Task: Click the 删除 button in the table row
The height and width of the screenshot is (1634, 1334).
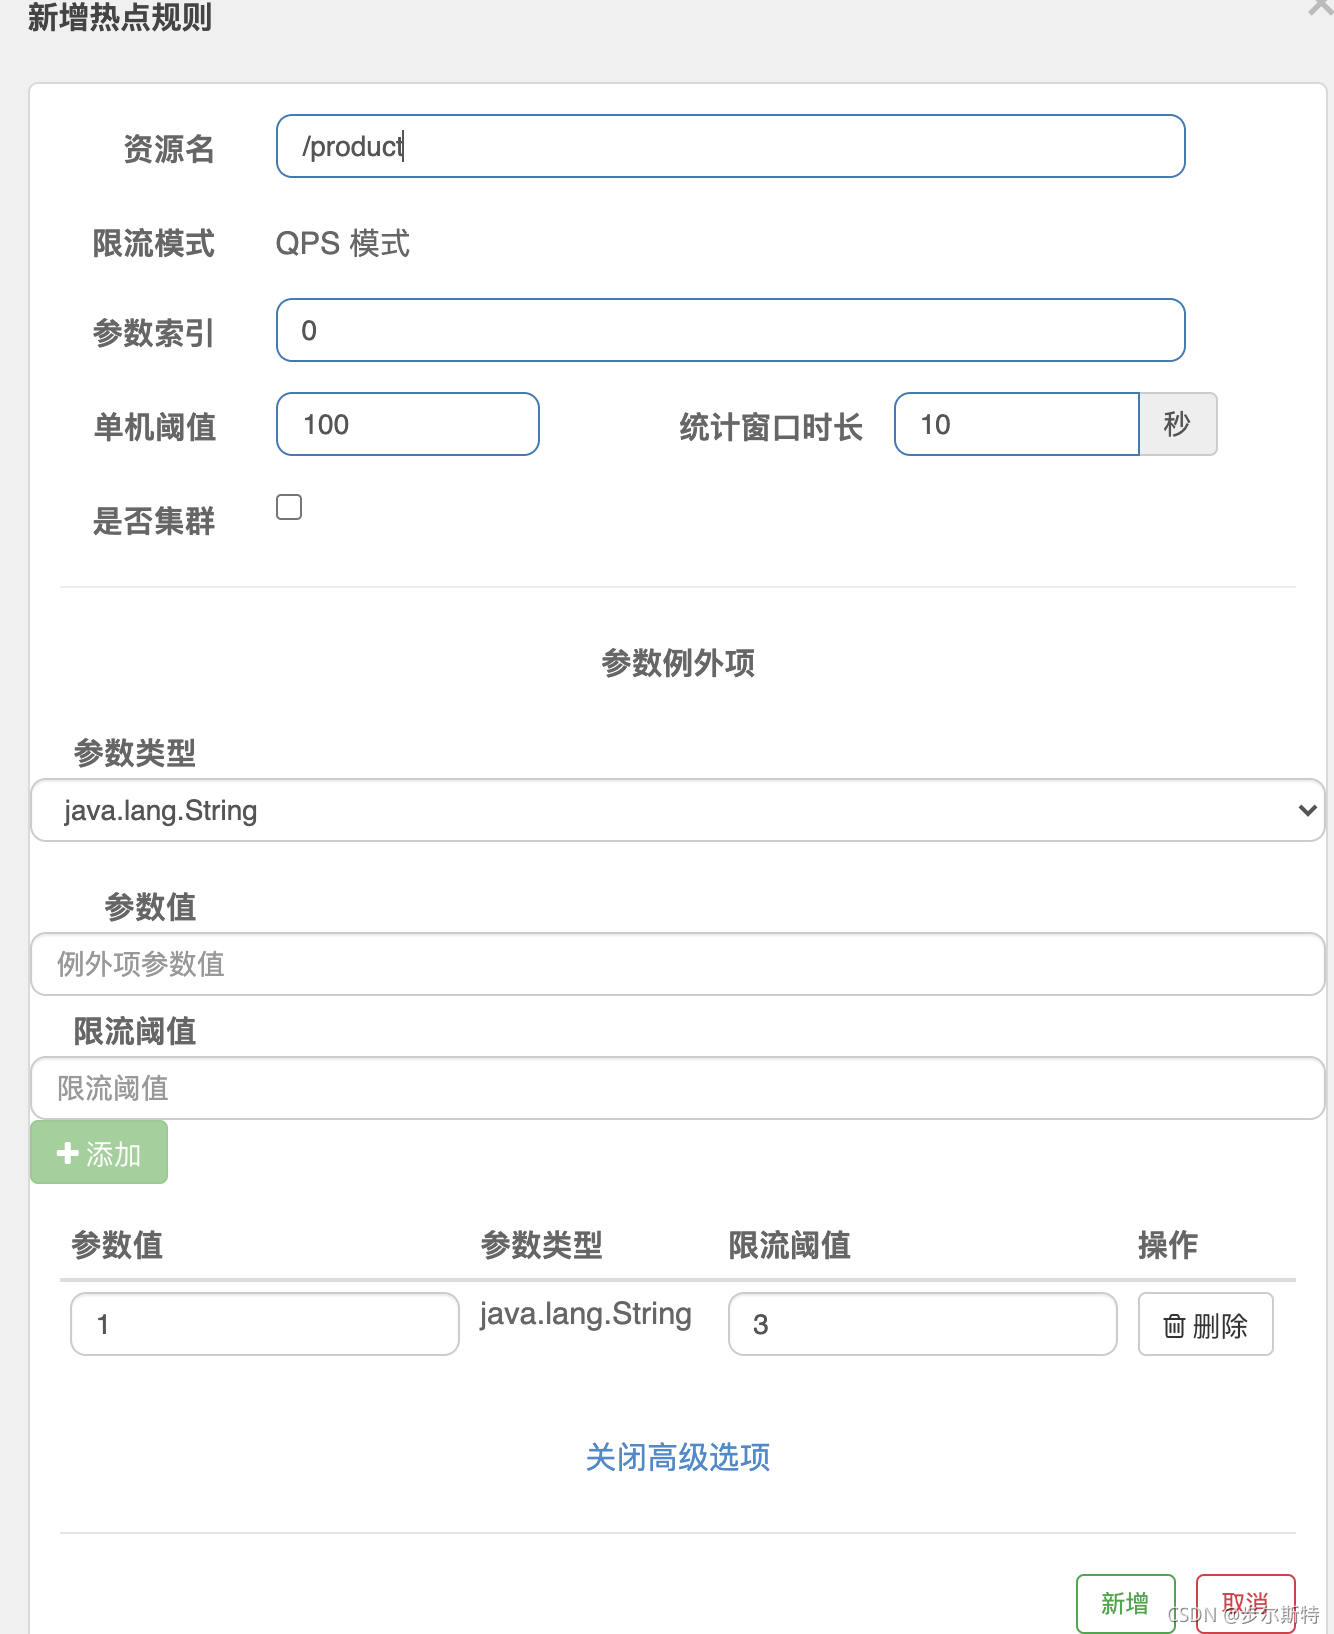Action: tap(1205, 1324)
